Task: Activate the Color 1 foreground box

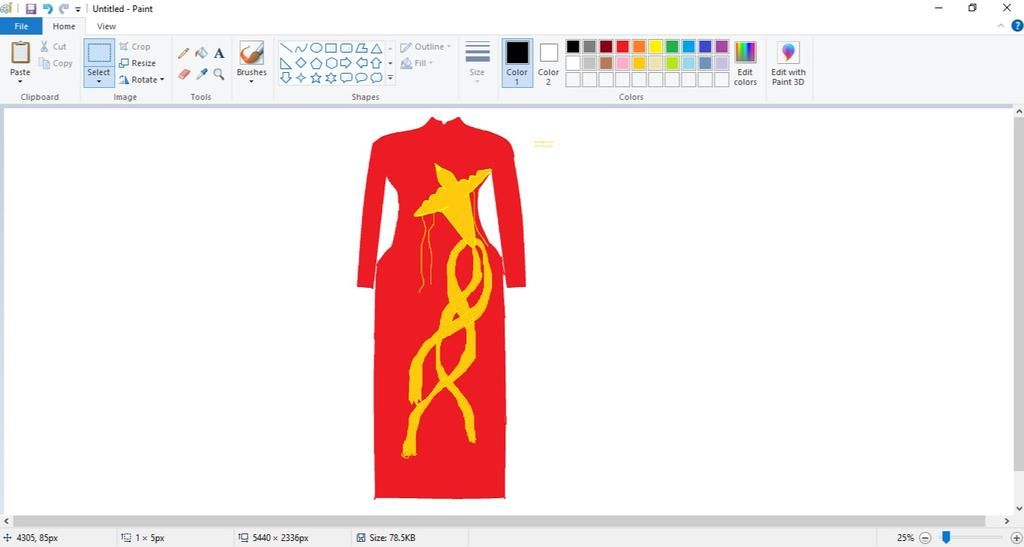Action: click(x=517, y=63)
